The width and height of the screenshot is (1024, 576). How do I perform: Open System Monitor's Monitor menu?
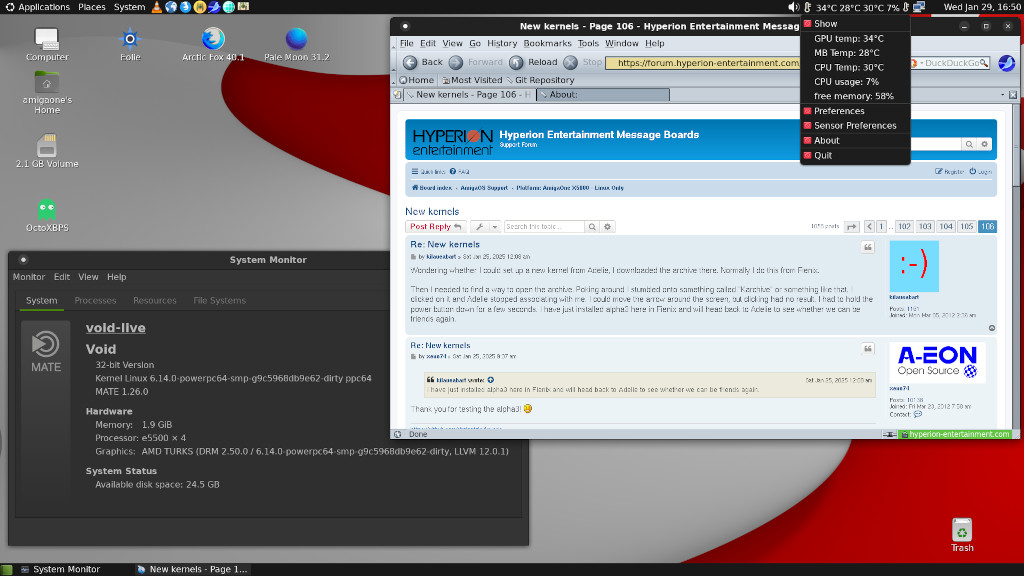pos(29,277)
